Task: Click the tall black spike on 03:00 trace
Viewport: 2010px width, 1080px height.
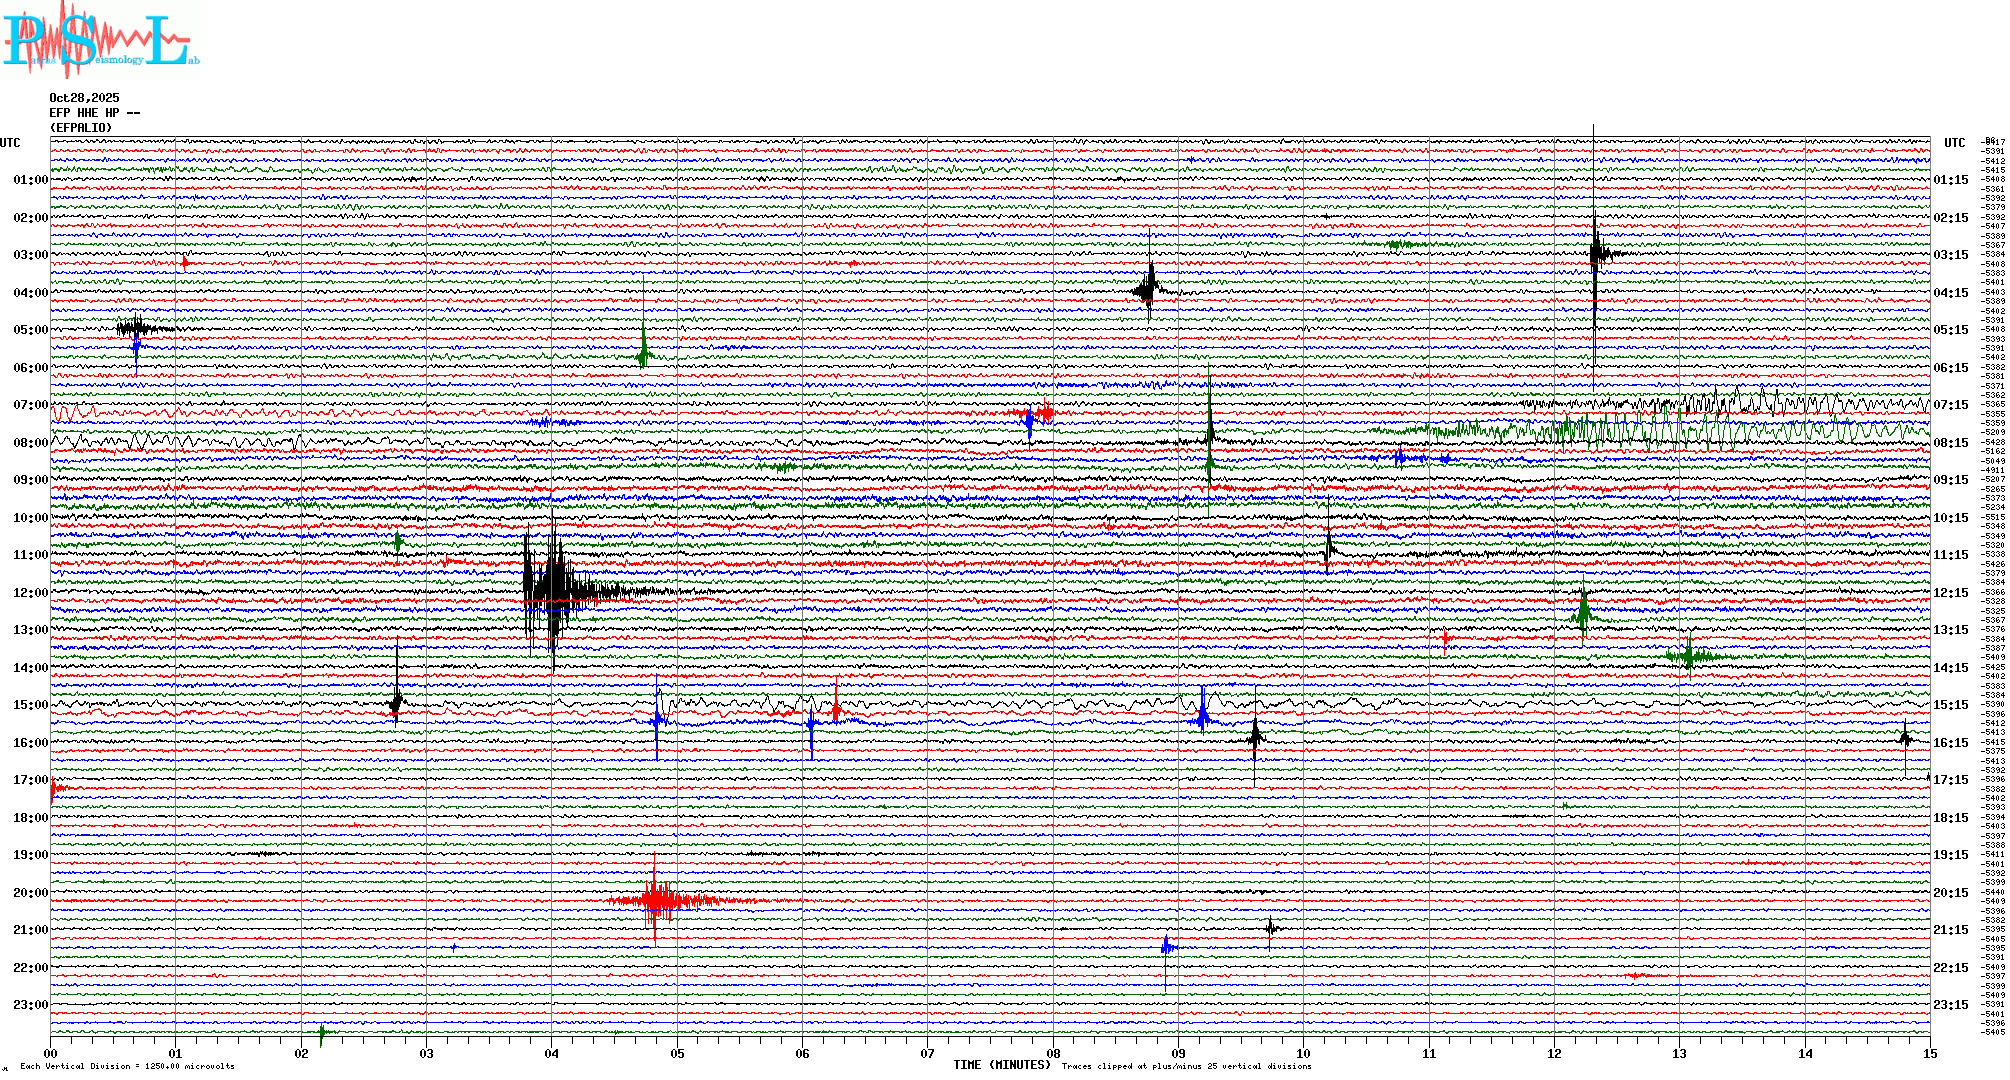Action: tap(1595, 252)
